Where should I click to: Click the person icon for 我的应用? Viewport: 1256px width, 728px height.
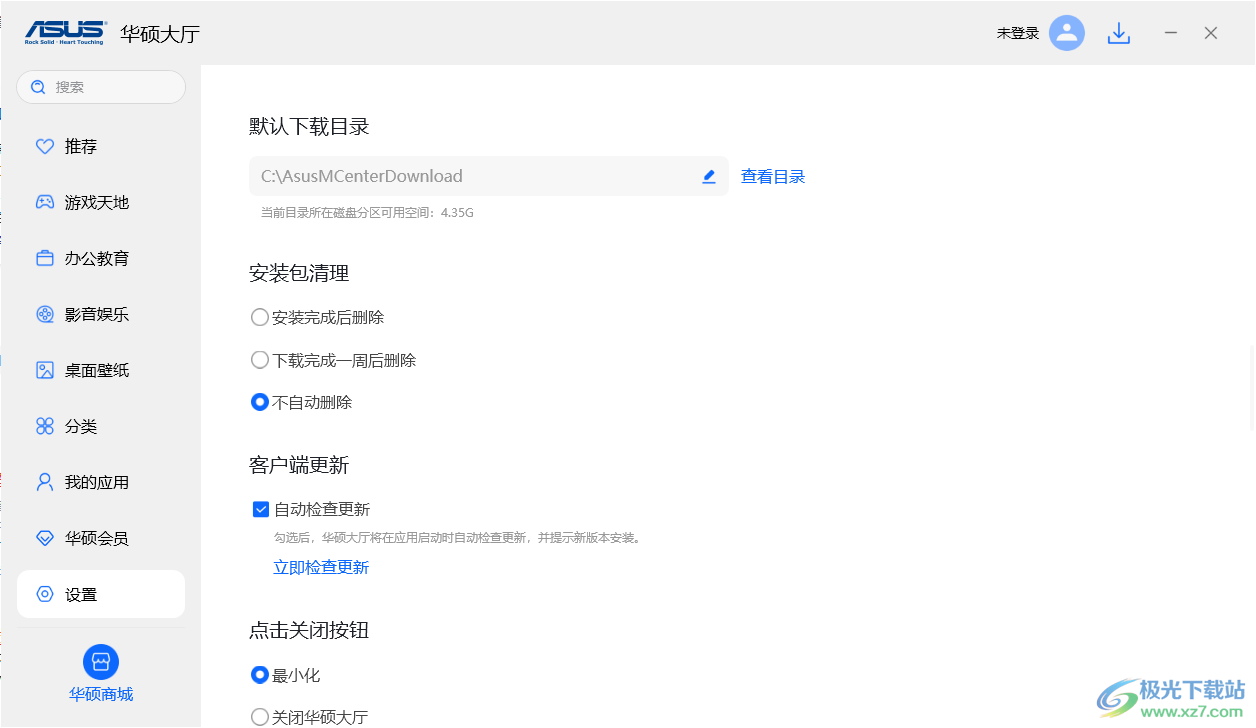pyautogui.click(x=45, y=483)
